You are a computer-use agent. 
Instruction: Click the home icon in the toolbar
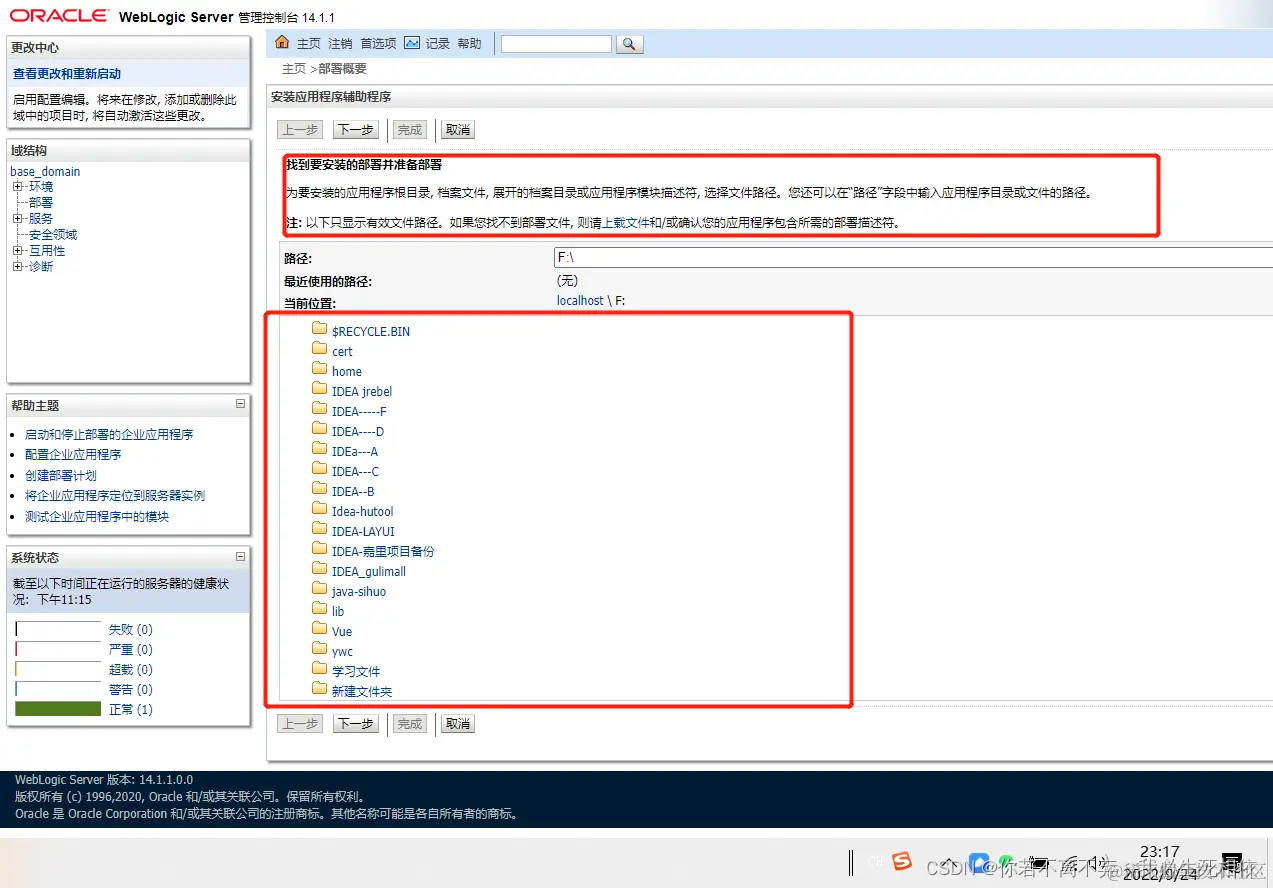tap(283, 43)
